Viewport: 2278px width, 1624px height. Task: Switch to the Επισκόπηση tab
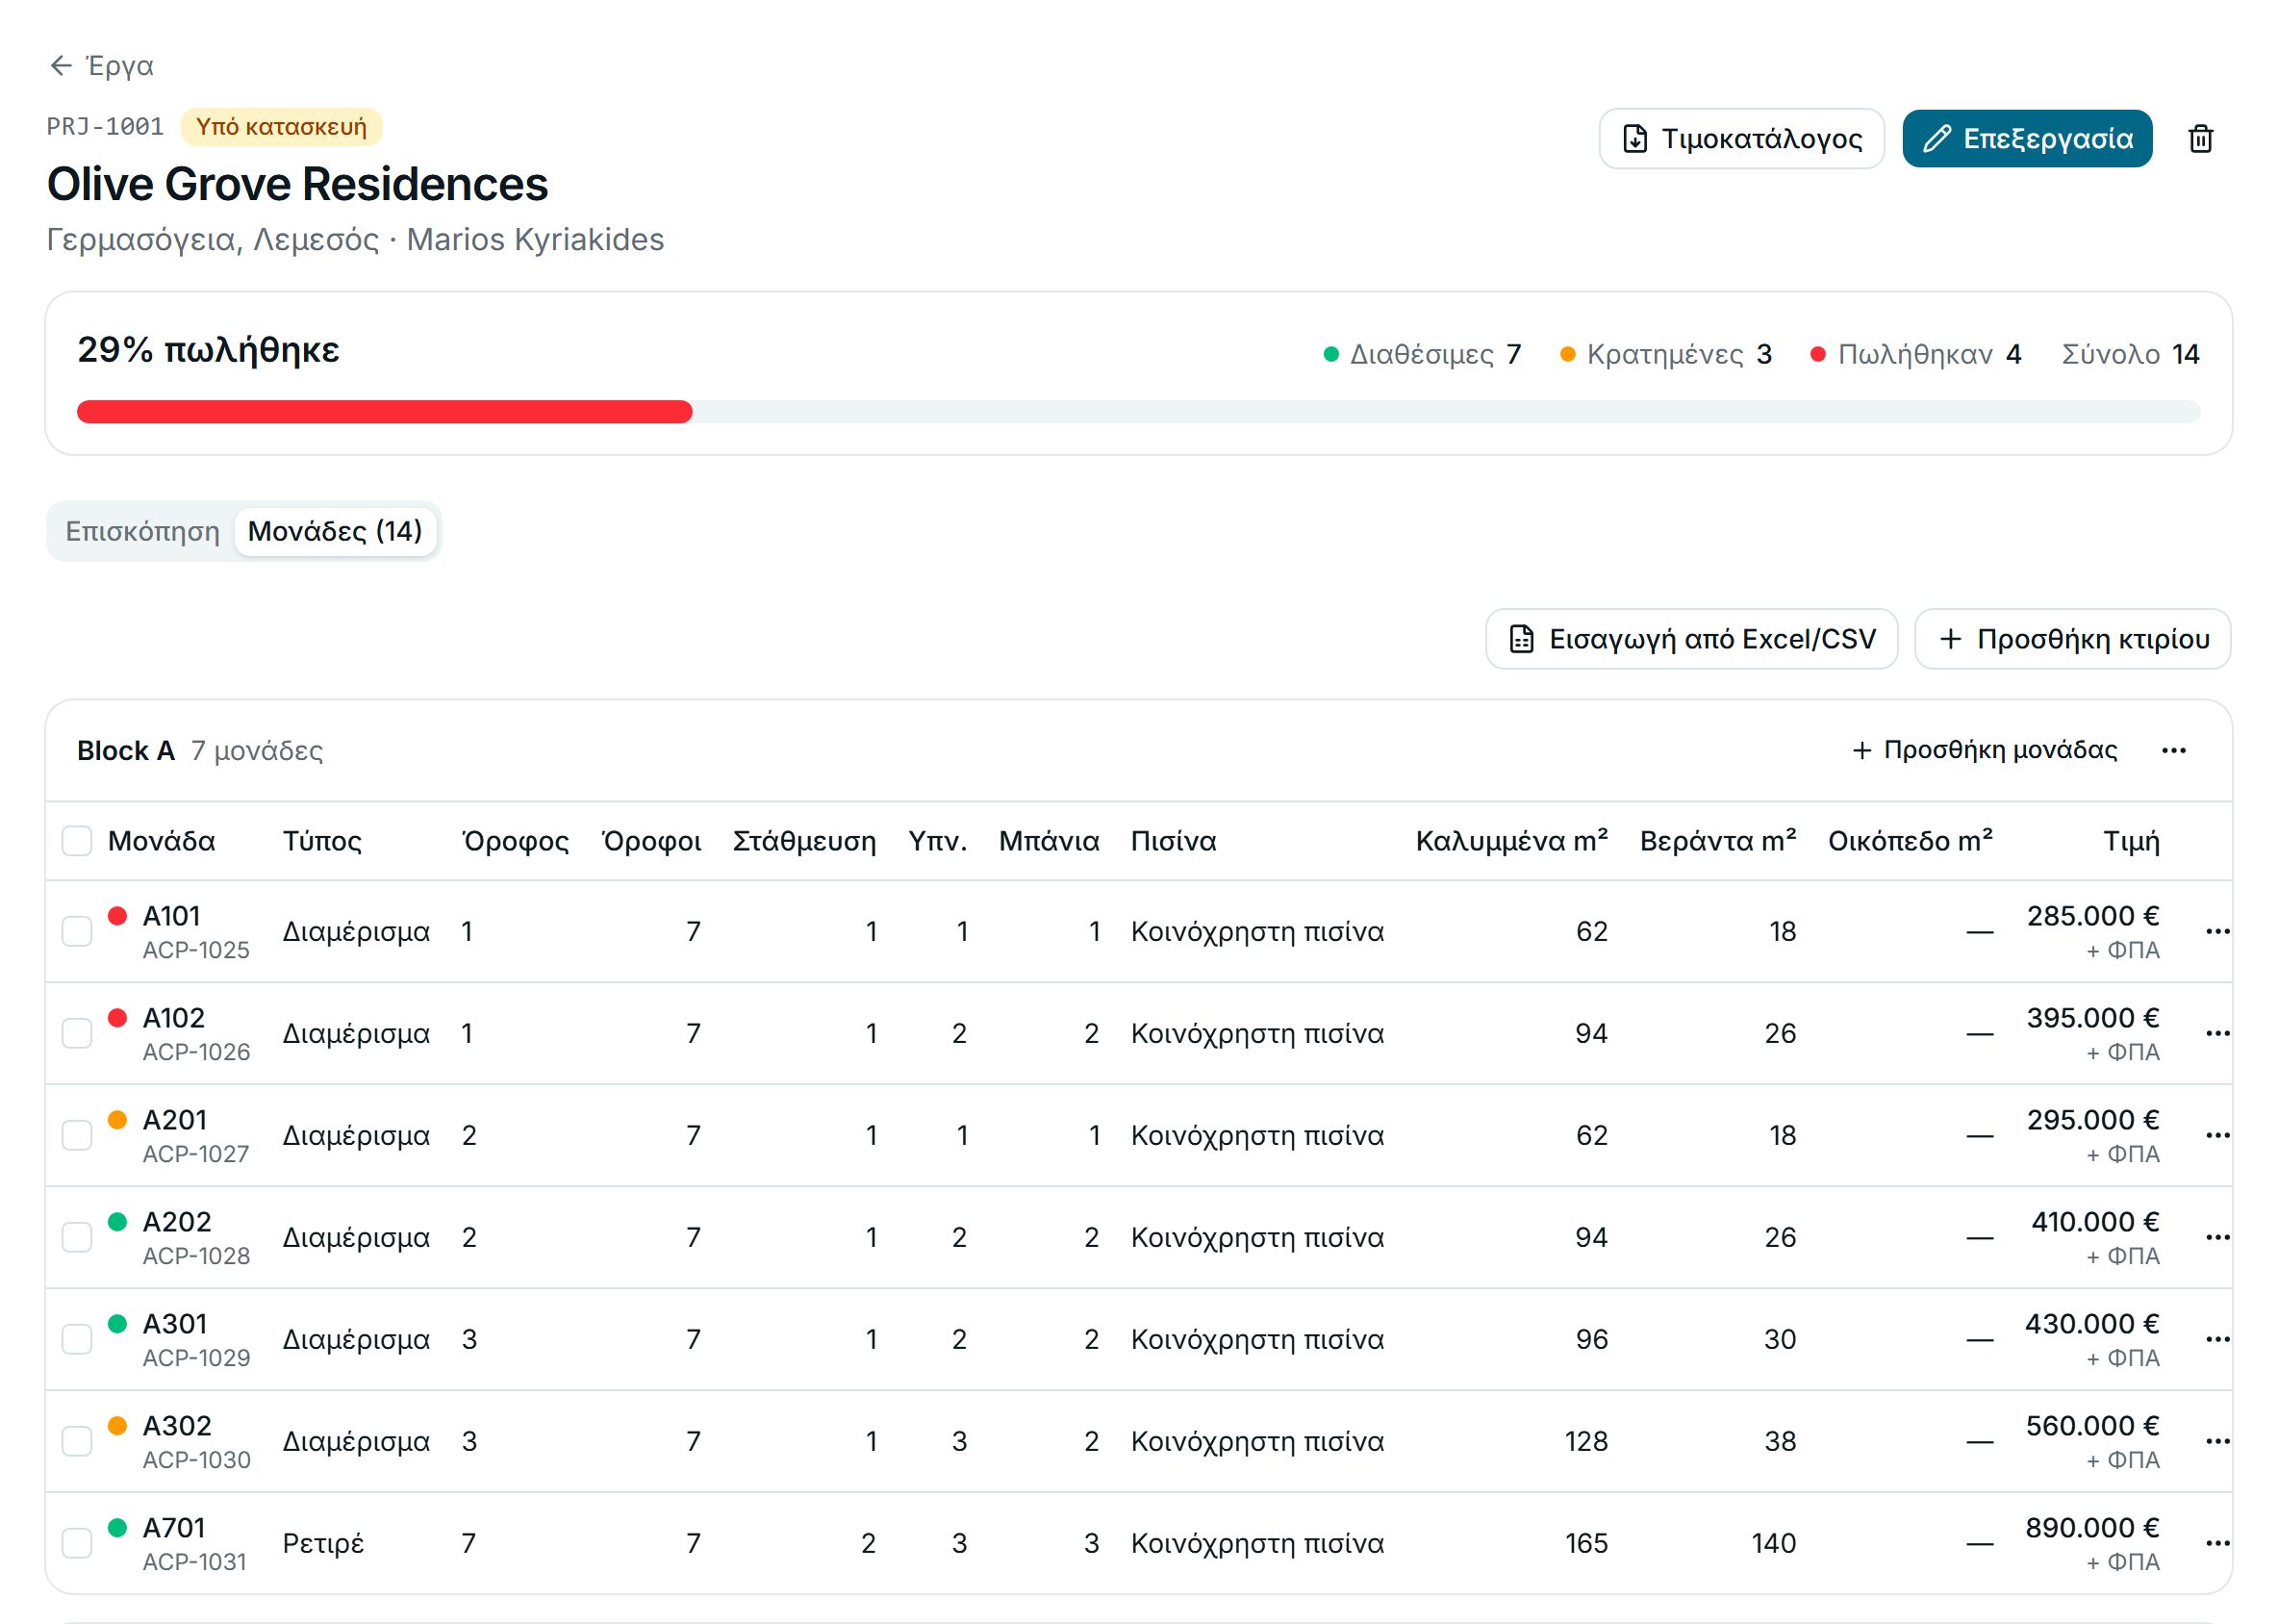point(142,531)
